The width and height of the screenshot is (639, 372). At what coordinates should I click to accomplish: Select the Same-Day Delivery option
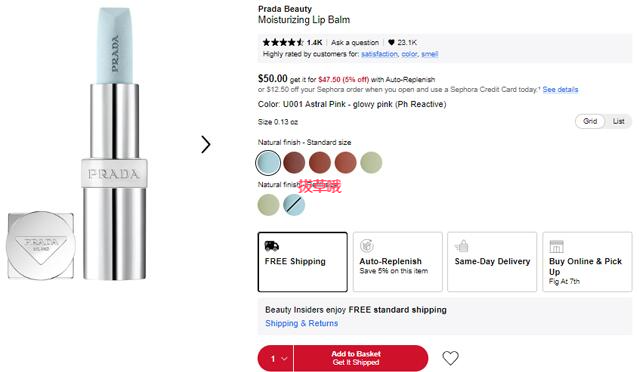492,262
